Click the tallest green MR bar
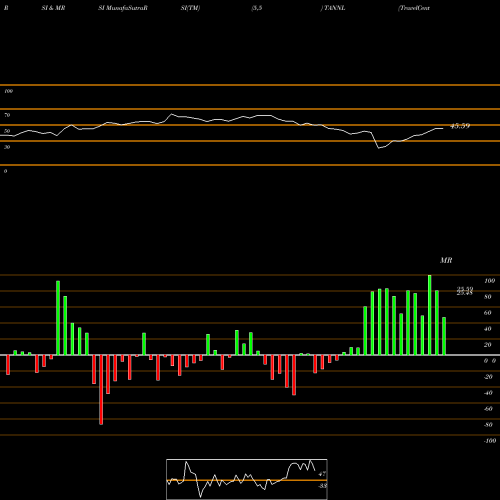The height and width of the screenshot is (500, 500). tap(429, 315)
